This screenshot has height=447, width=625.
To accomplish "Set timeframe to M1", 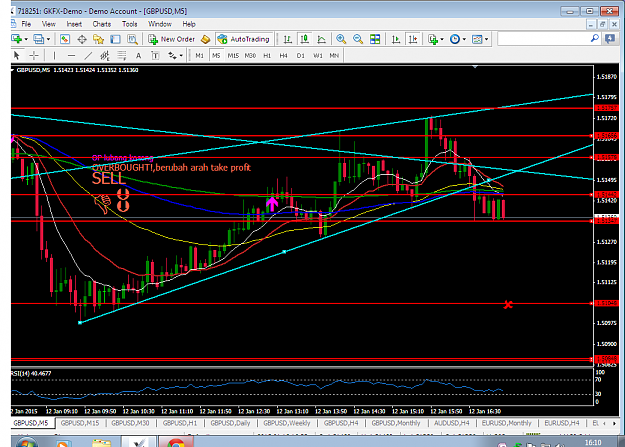I will click(x=200, y=55).
